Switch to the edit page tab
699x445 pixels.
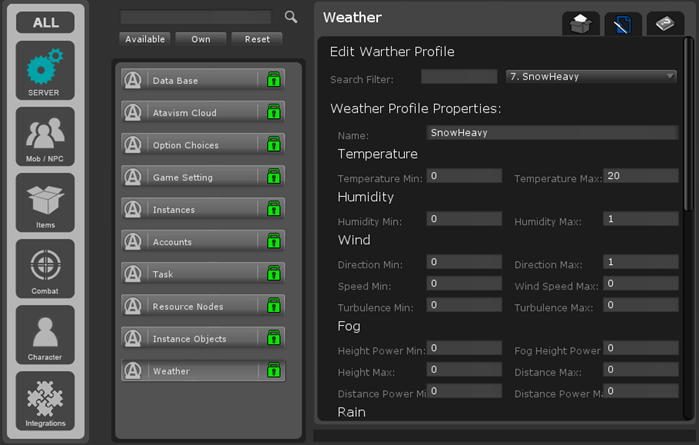point(622,24)
